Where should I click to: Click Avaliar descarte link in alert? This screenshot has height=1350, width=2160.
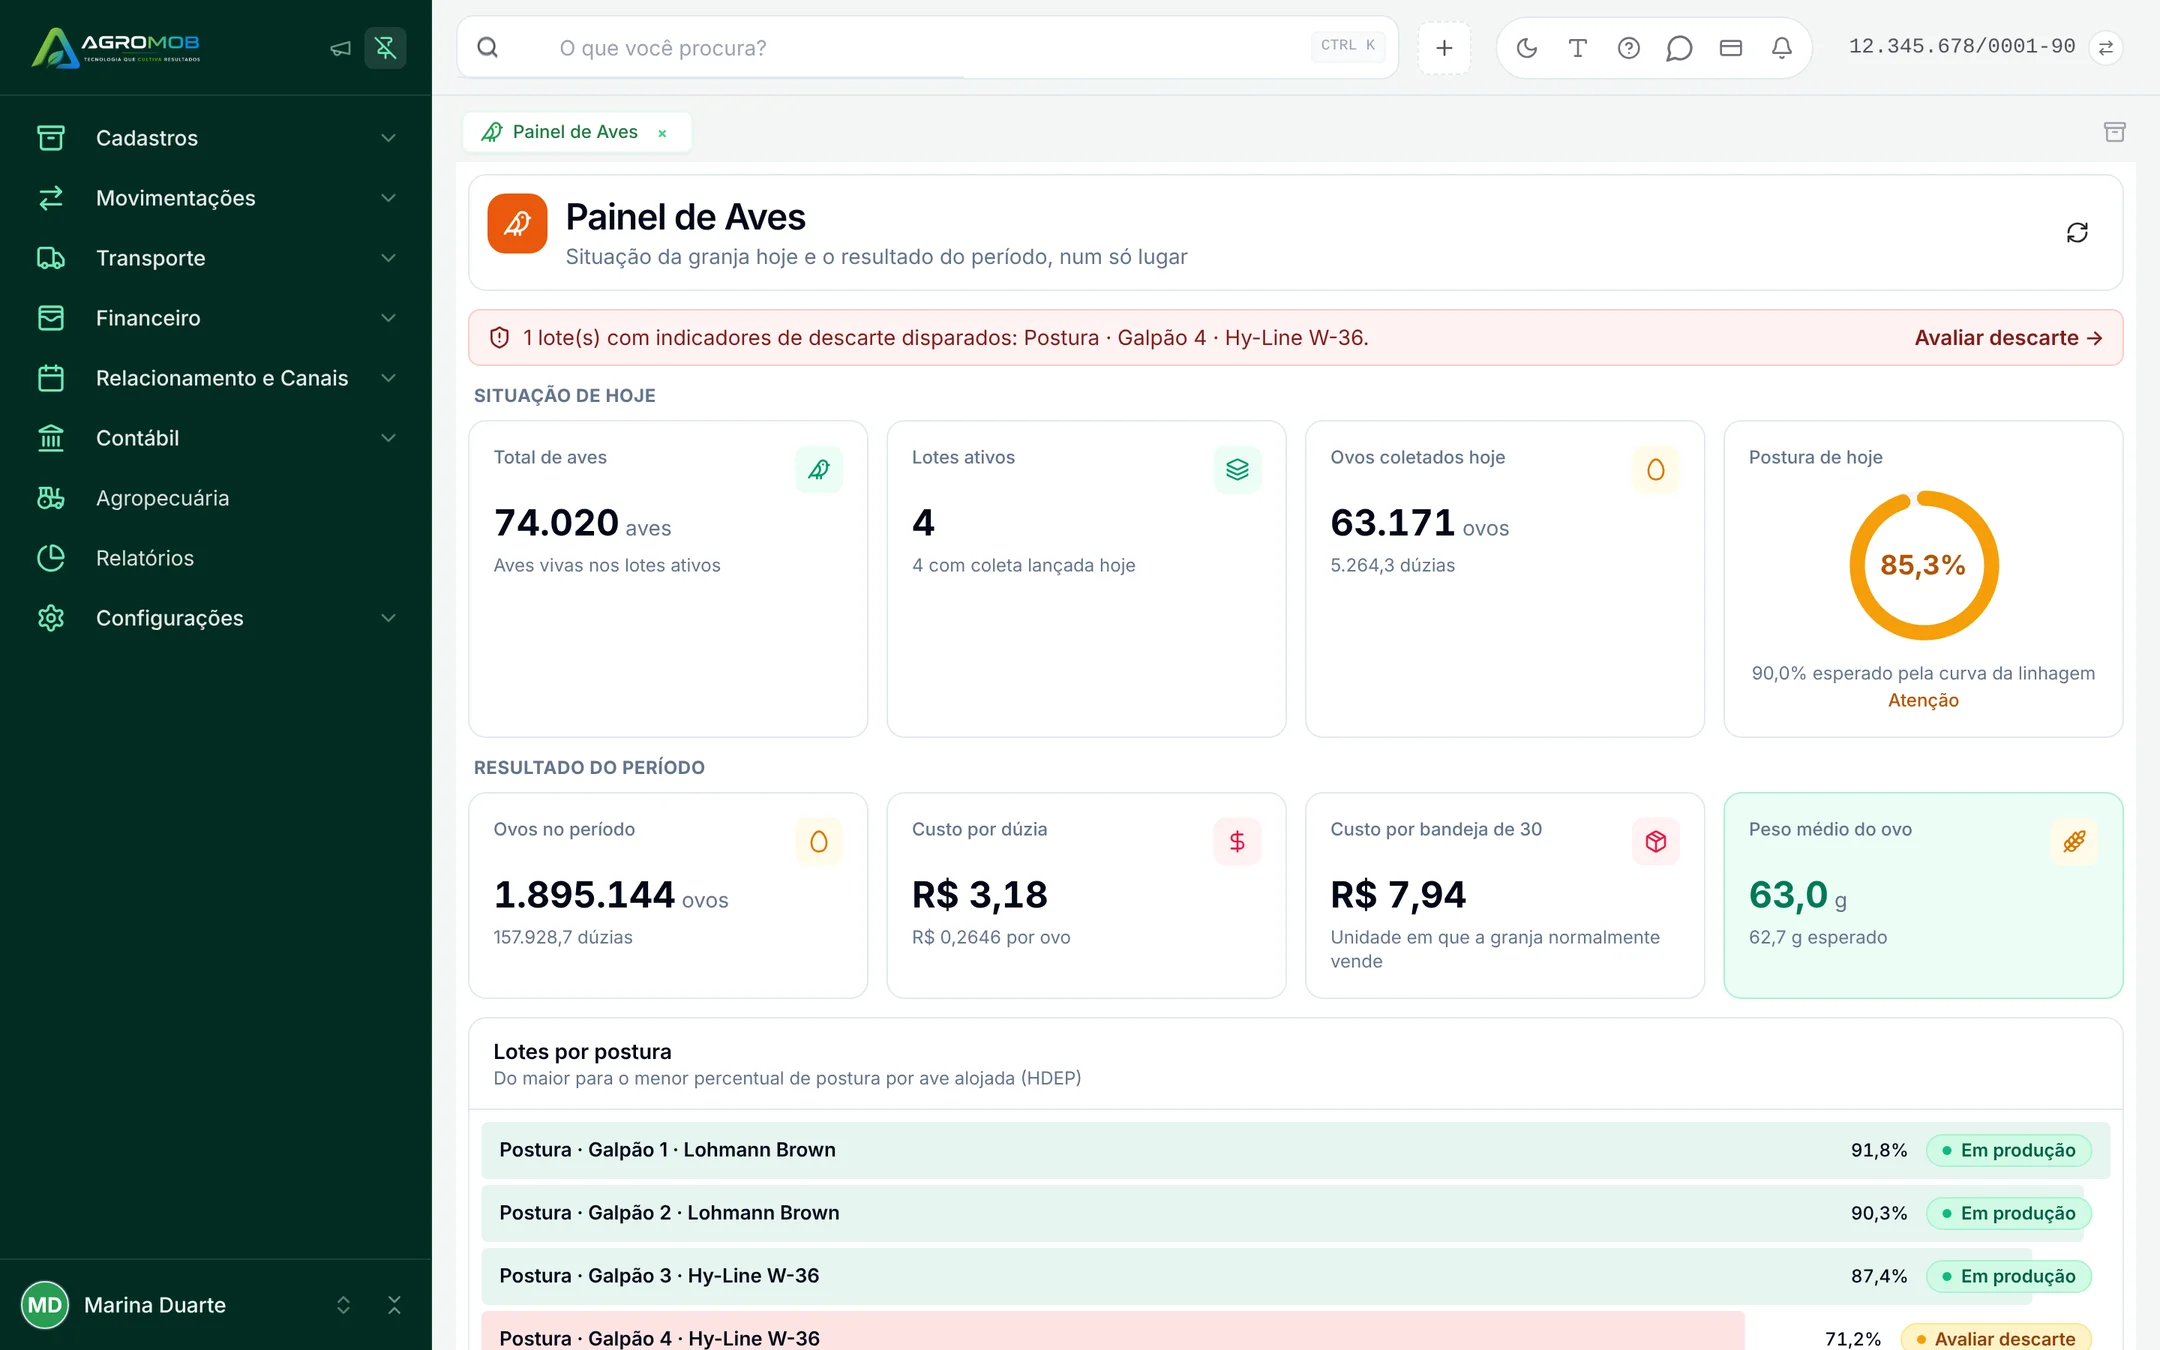click(x=2008, y=338)
